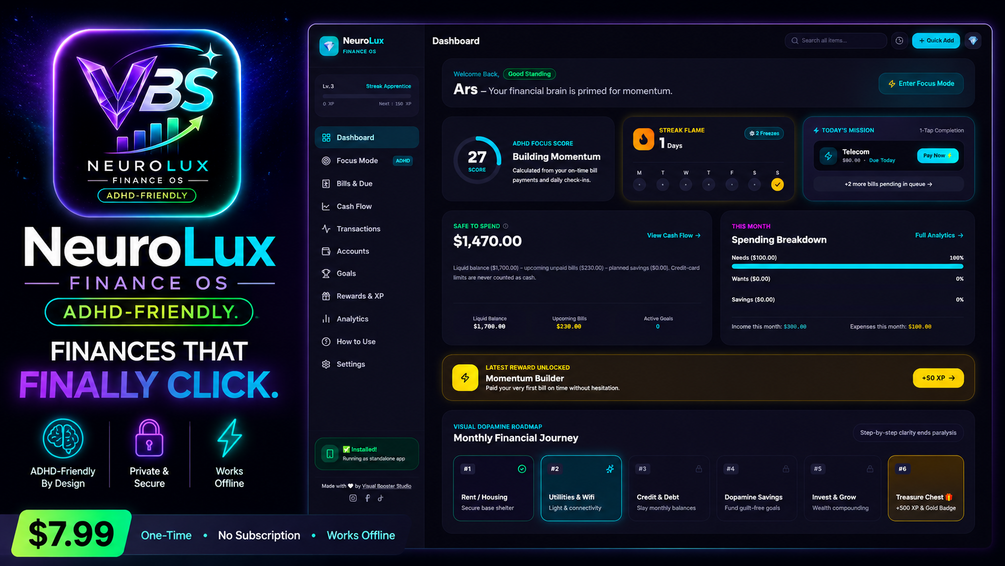The width and height of the screenshot is (1005, 566).
Task: Click the Quick Add button
Action: [x=936, y=40]
